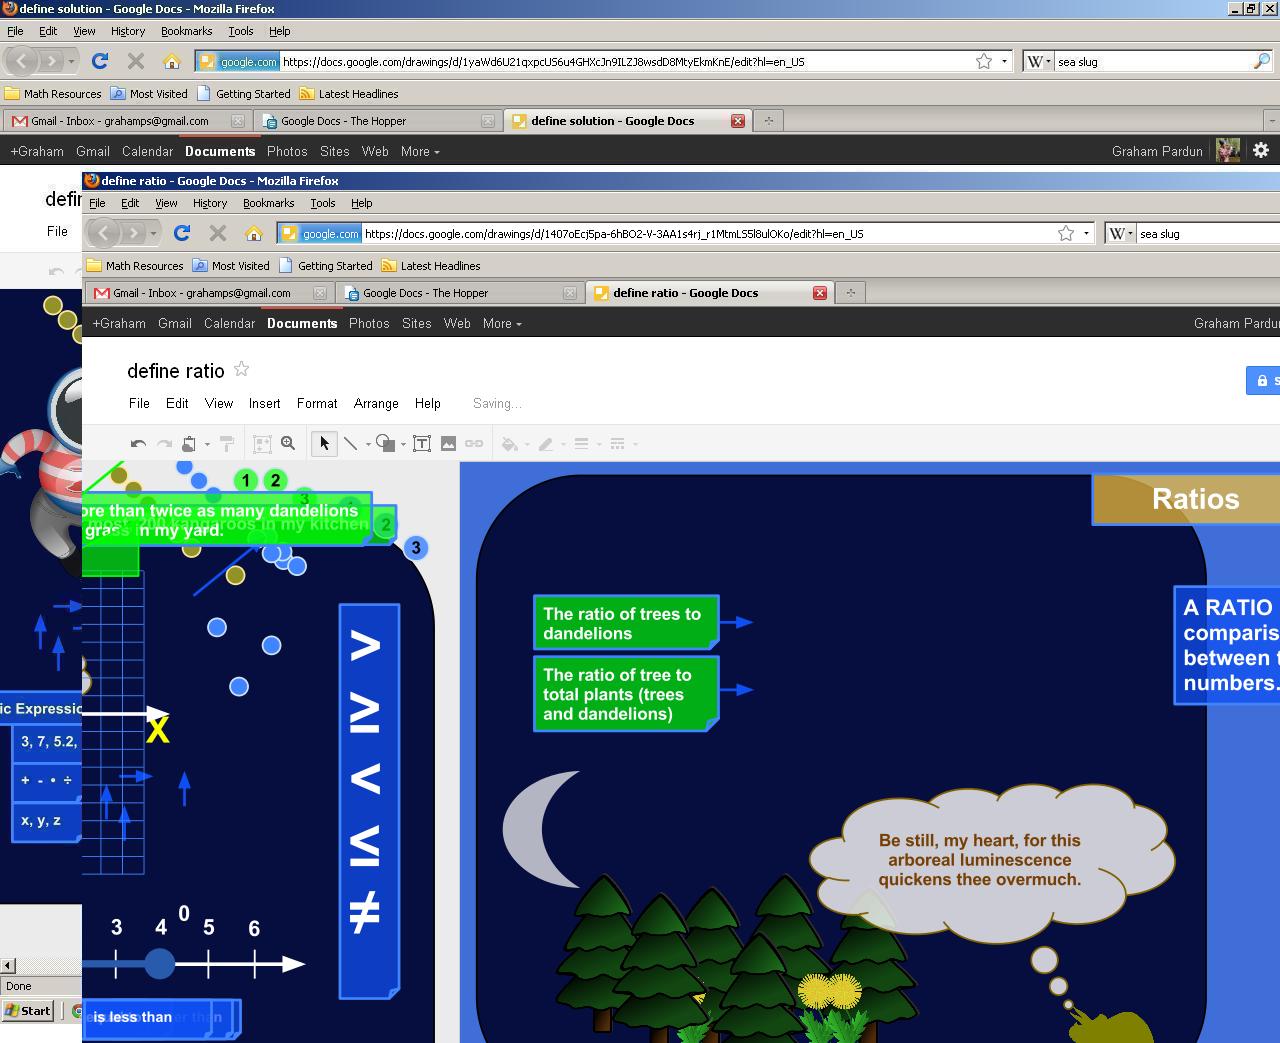
Task: Star the 'define ratio' document
Action: 241,369
